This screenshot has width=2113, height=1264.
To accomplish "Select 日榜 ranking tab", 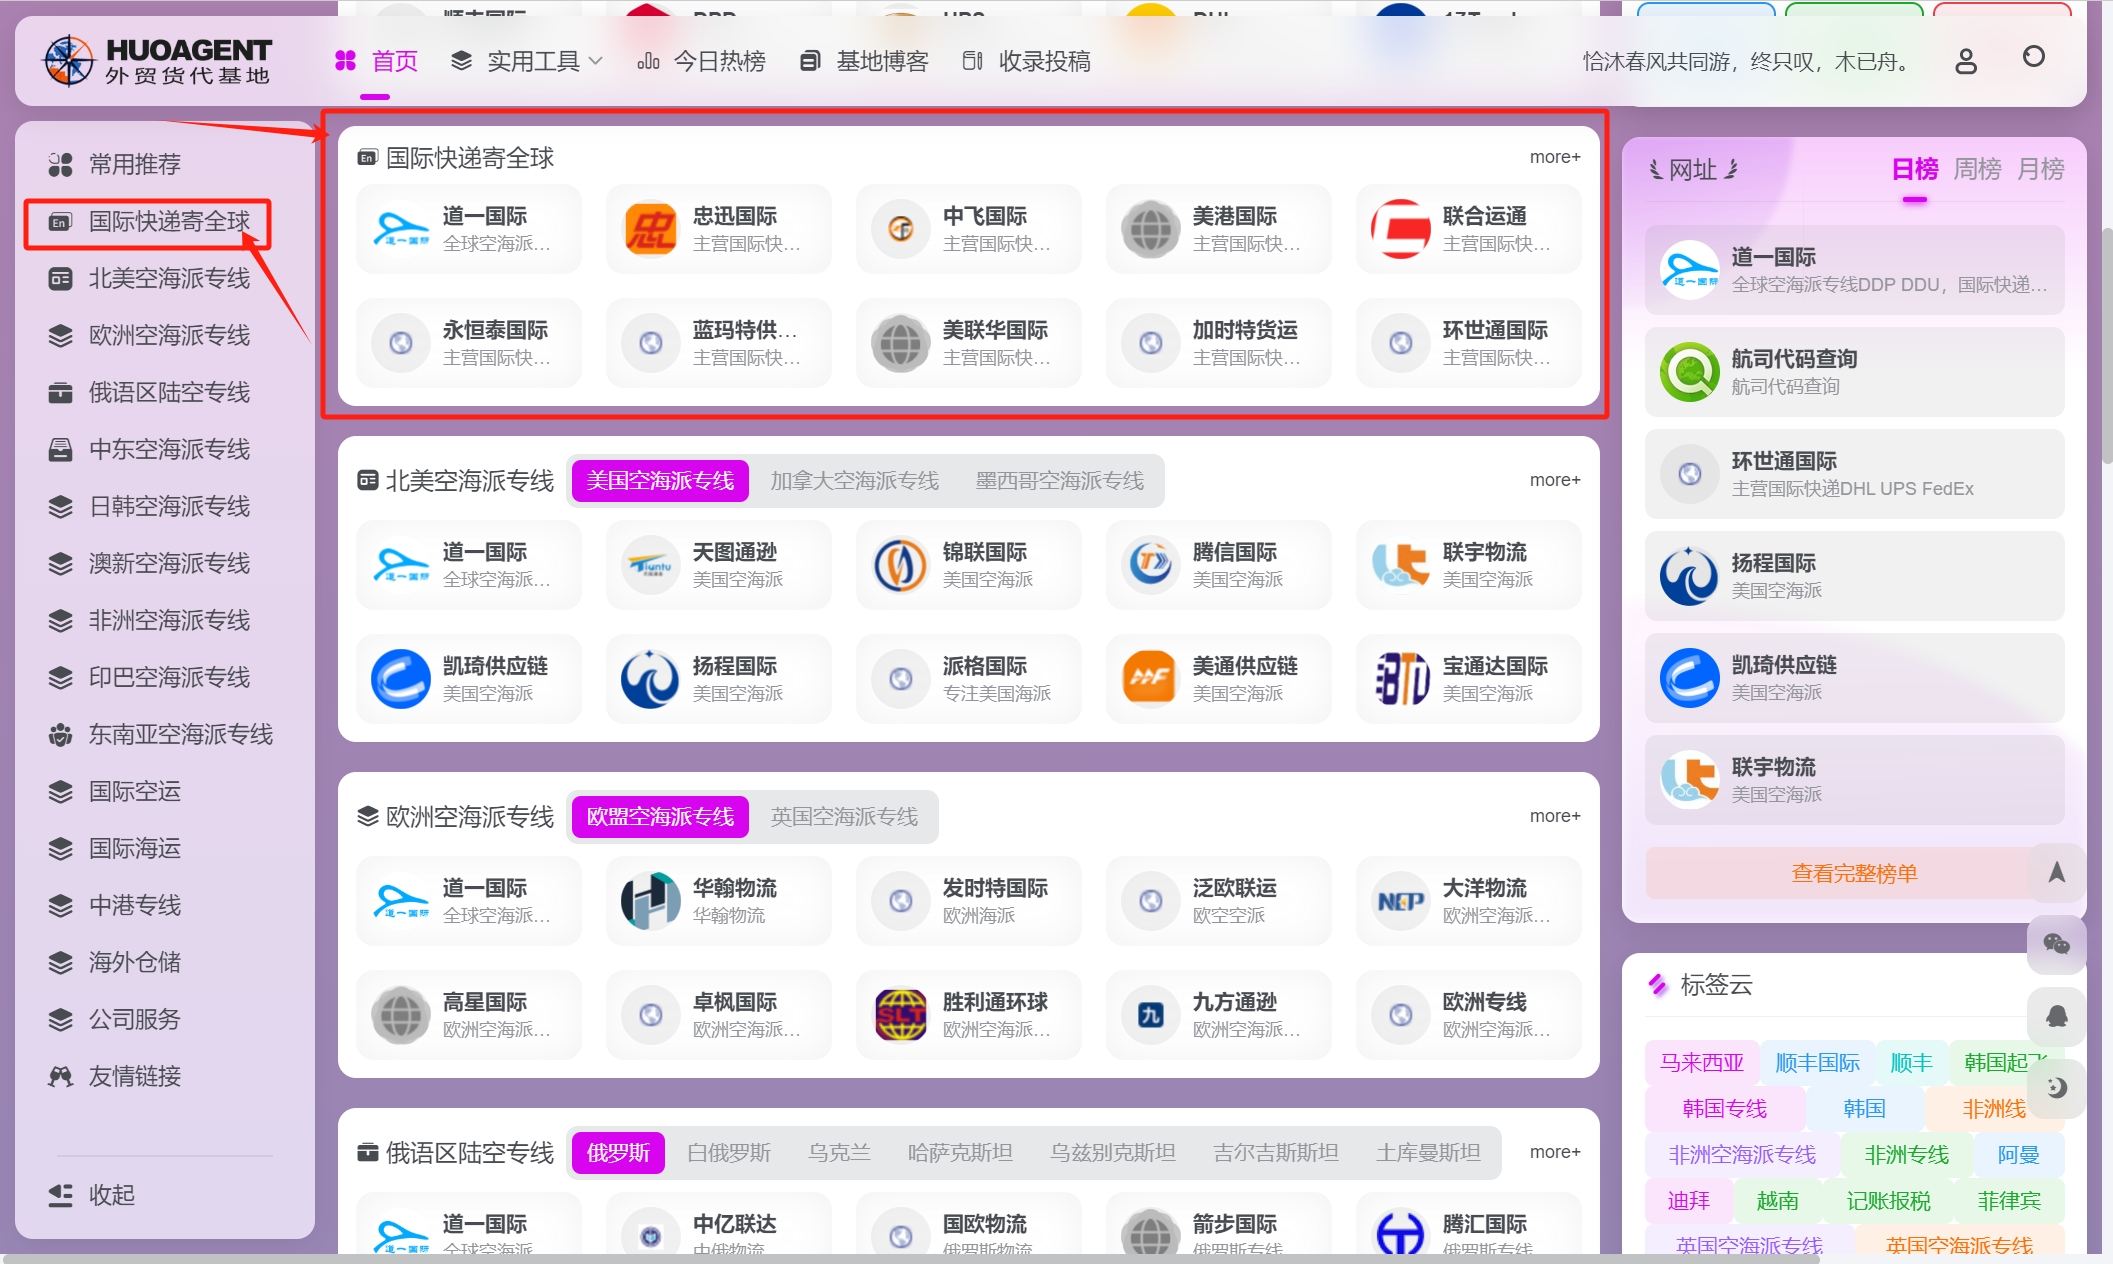I will (x=1914, y=169).
